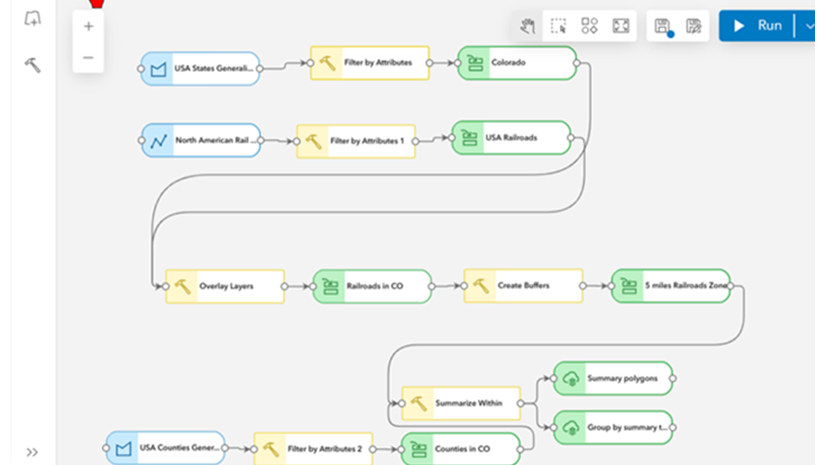The height and width of the screenshot is (465, 826).
Task: Click output port of USA Railroads node
Action: click(x=571, y=137)
